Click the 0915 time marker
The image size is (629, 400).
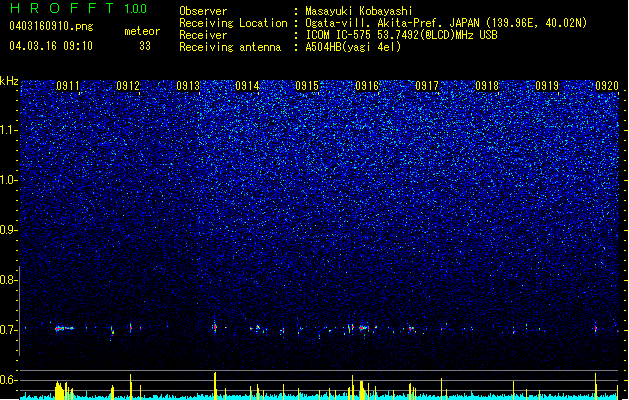point(307,86)
